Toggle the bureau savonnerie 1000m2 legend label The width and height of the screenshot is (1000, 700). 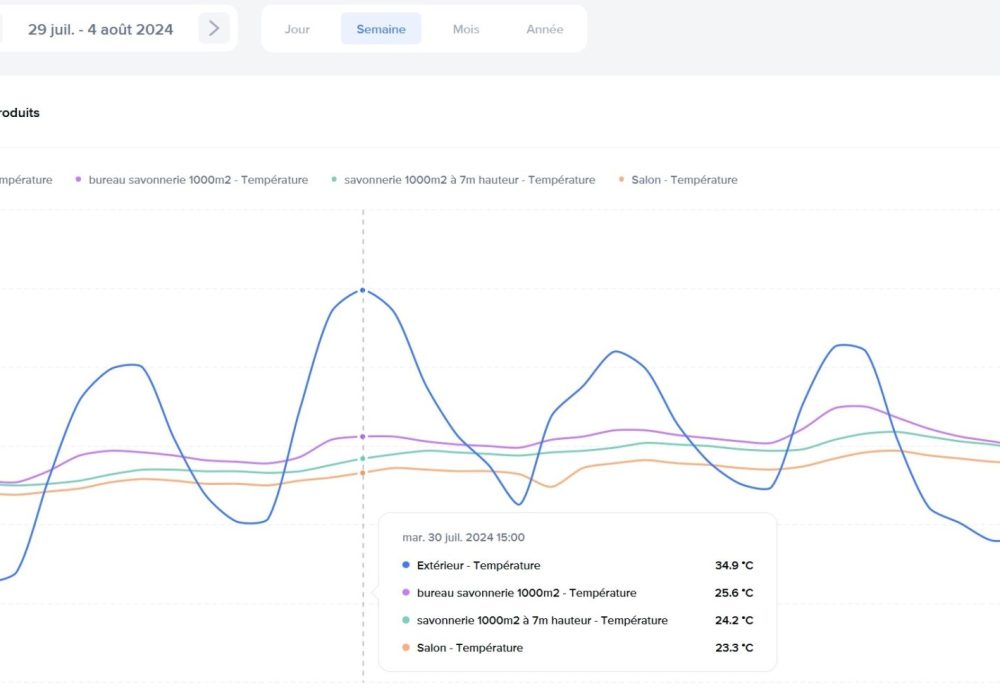(198, 180)
